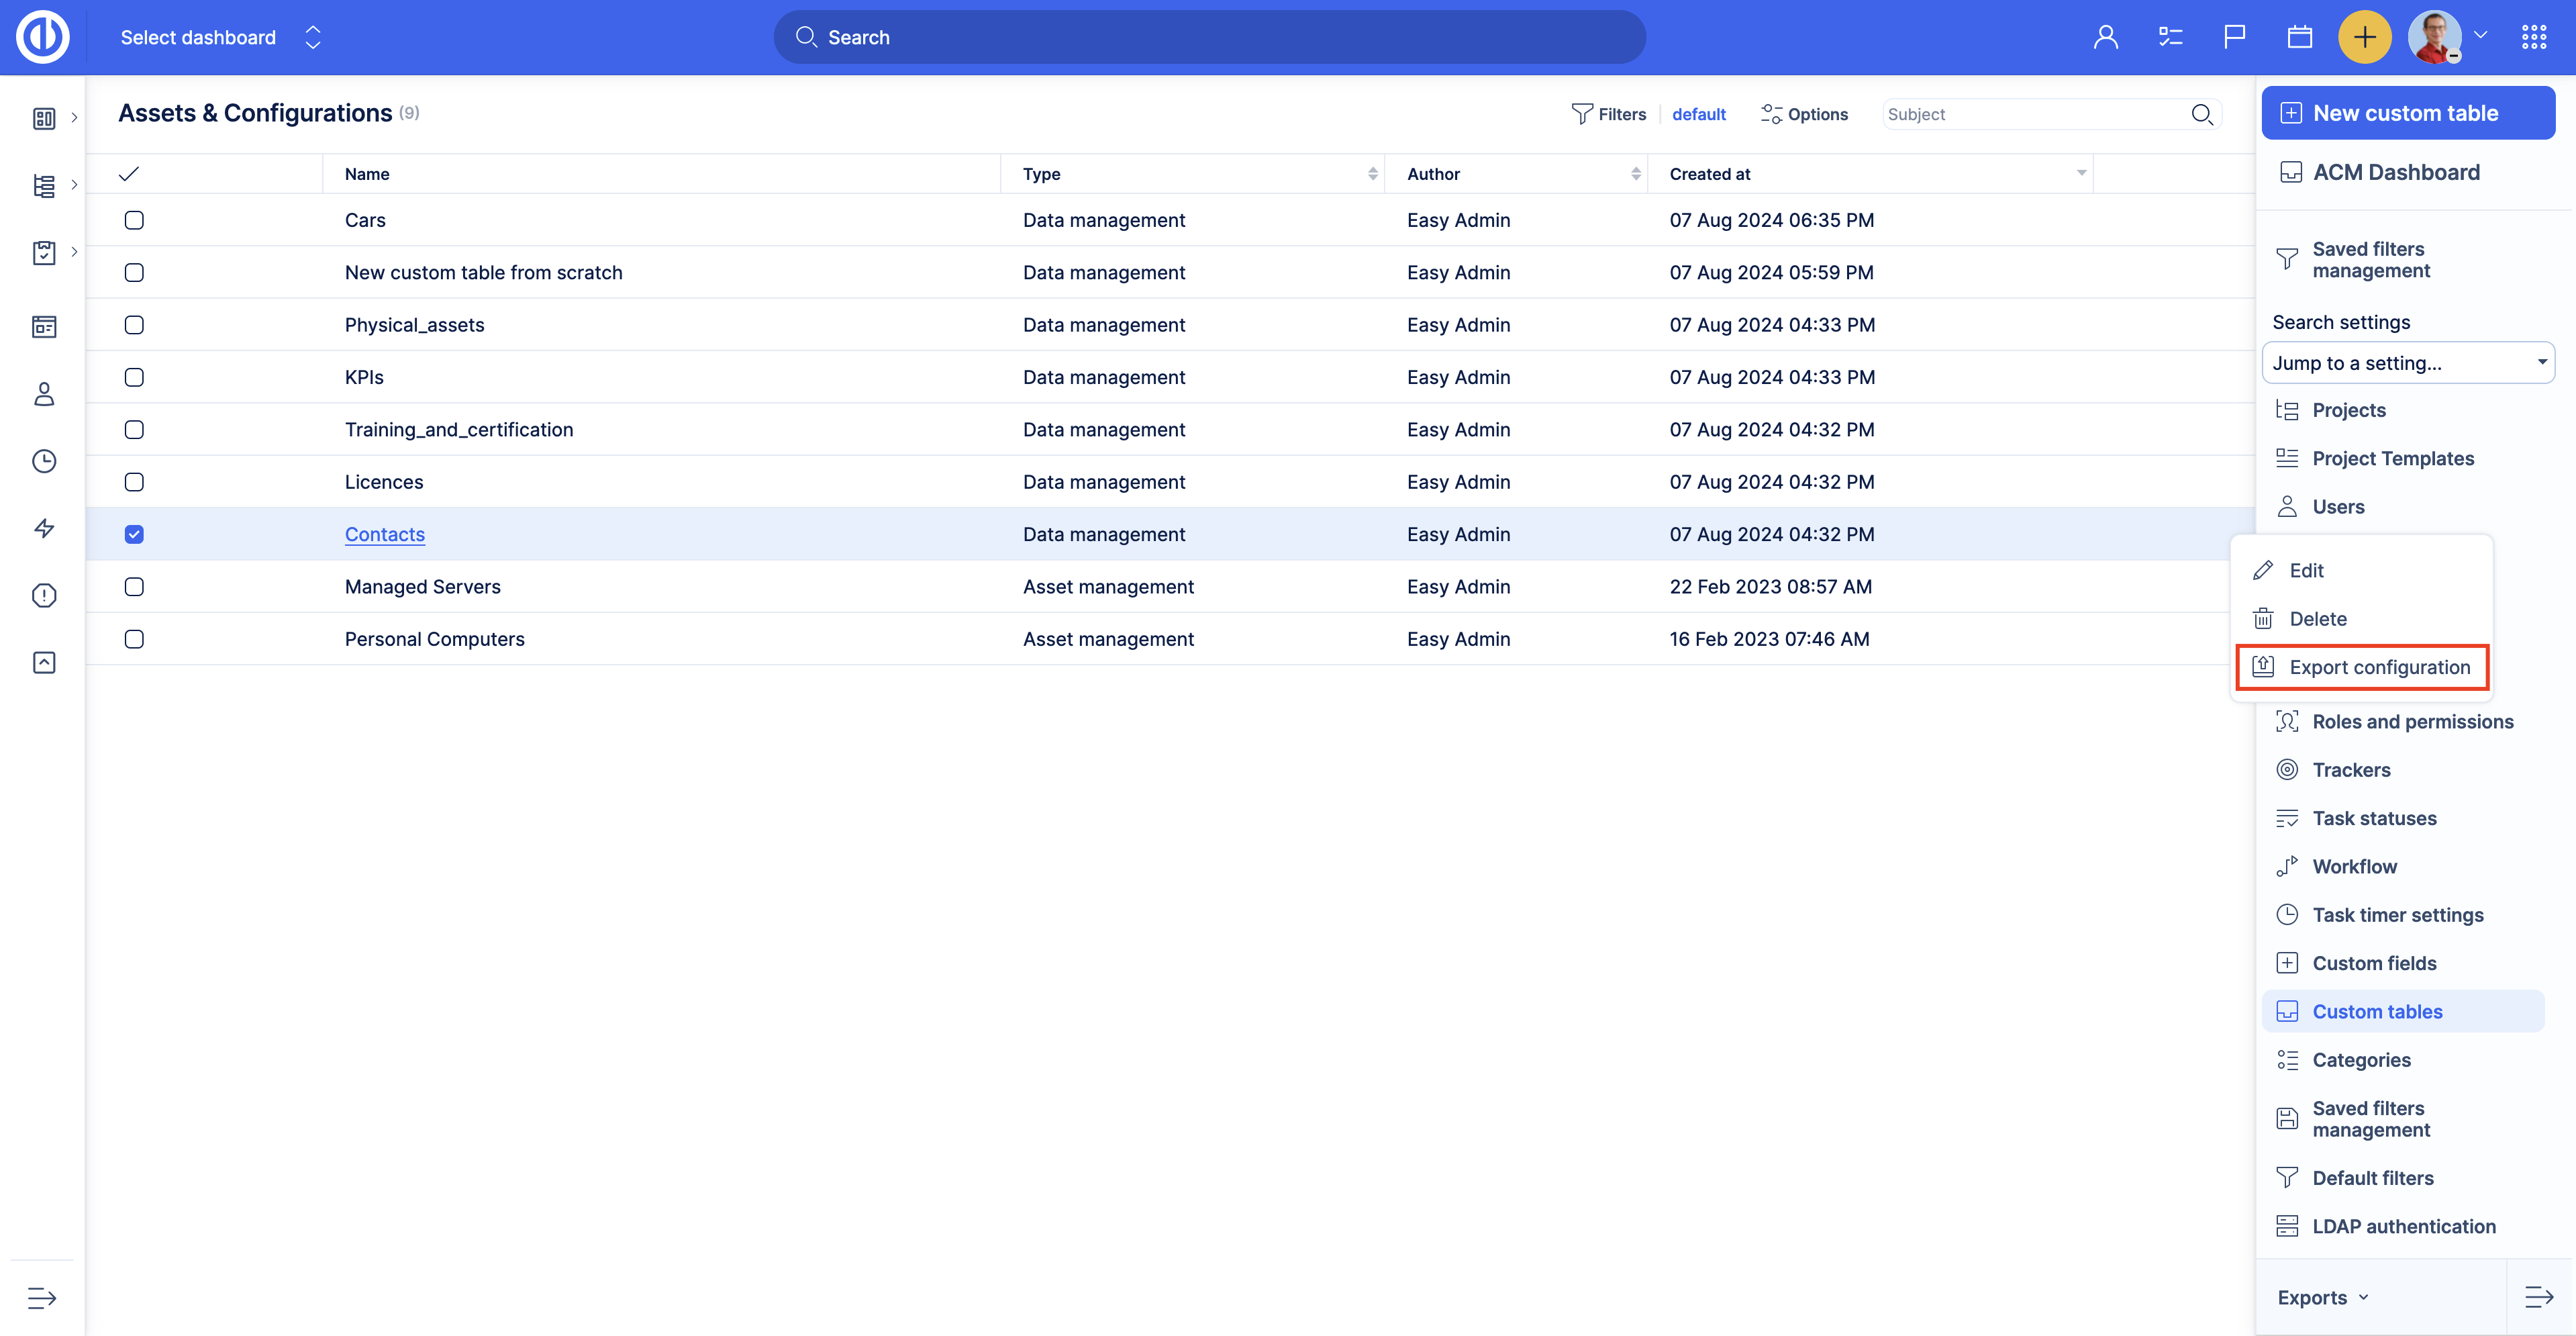
Task: Open the apps grid menu icon
Action: click(x=2533, y=38)
